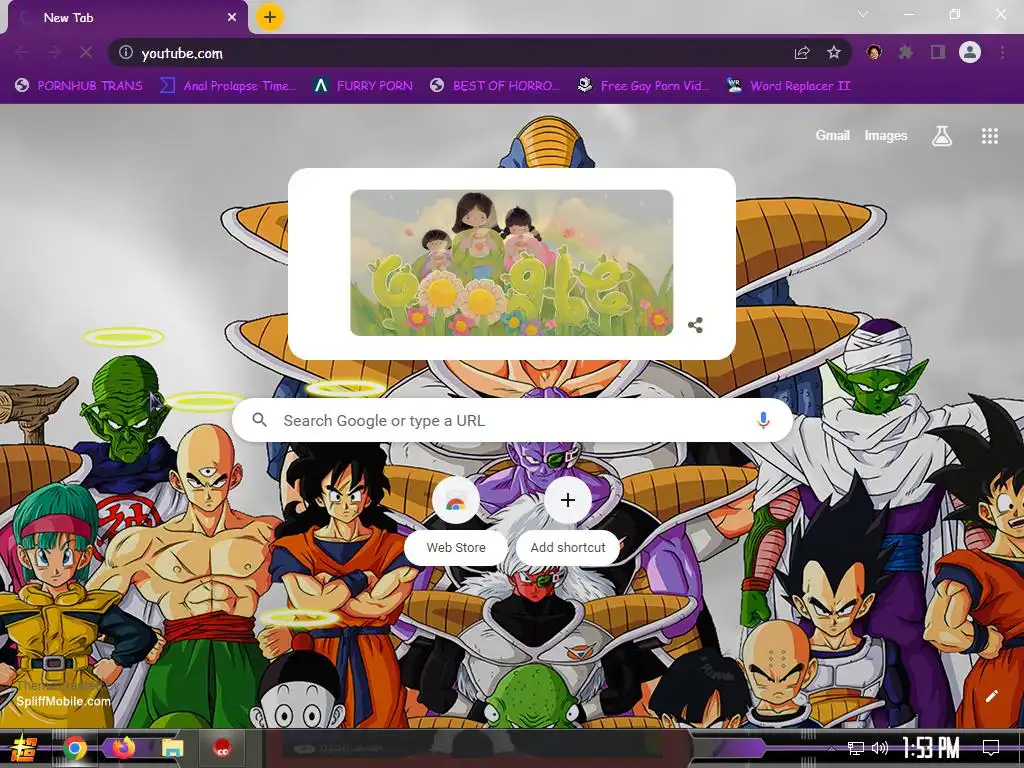Open the Google apps grid
Image resolution: width=1024 pixels, height=768 pixels.
(989, 136)
